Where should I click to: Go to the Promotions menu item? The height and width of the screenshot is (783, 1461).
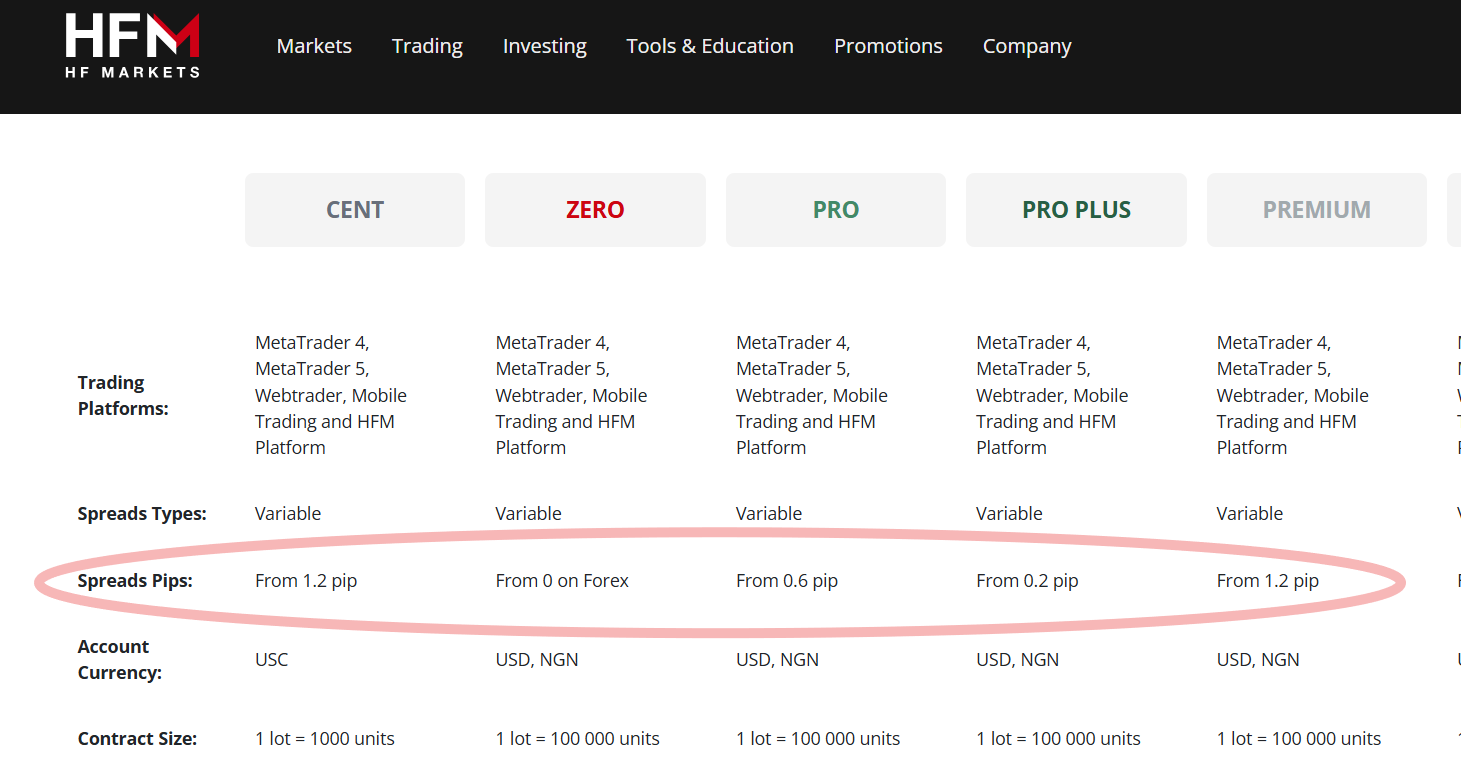888,46
